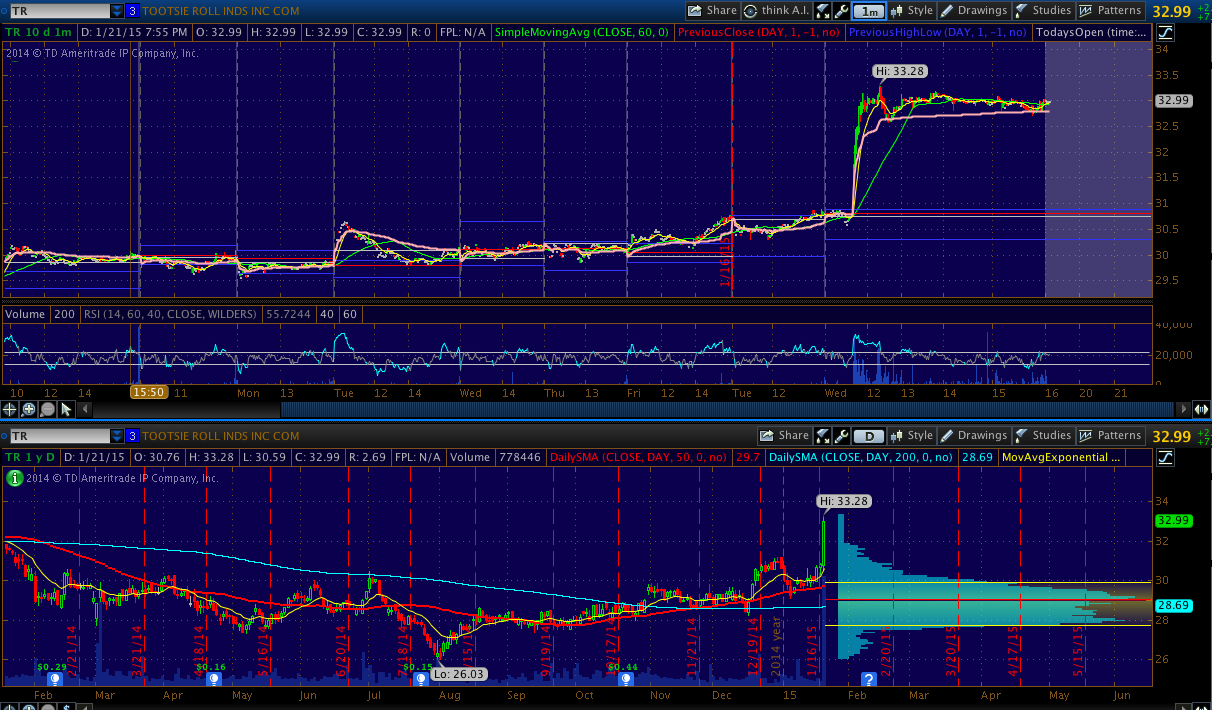Open the 1m timeframe selector

click(869, 11)
